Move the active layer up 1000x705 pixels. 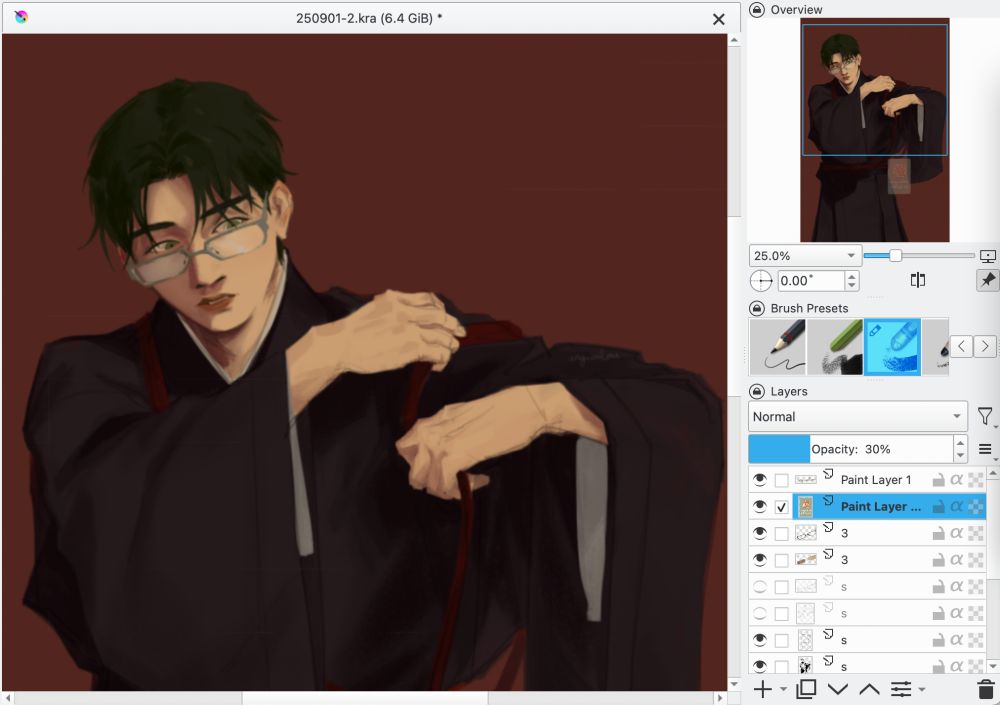pos(869,689)
